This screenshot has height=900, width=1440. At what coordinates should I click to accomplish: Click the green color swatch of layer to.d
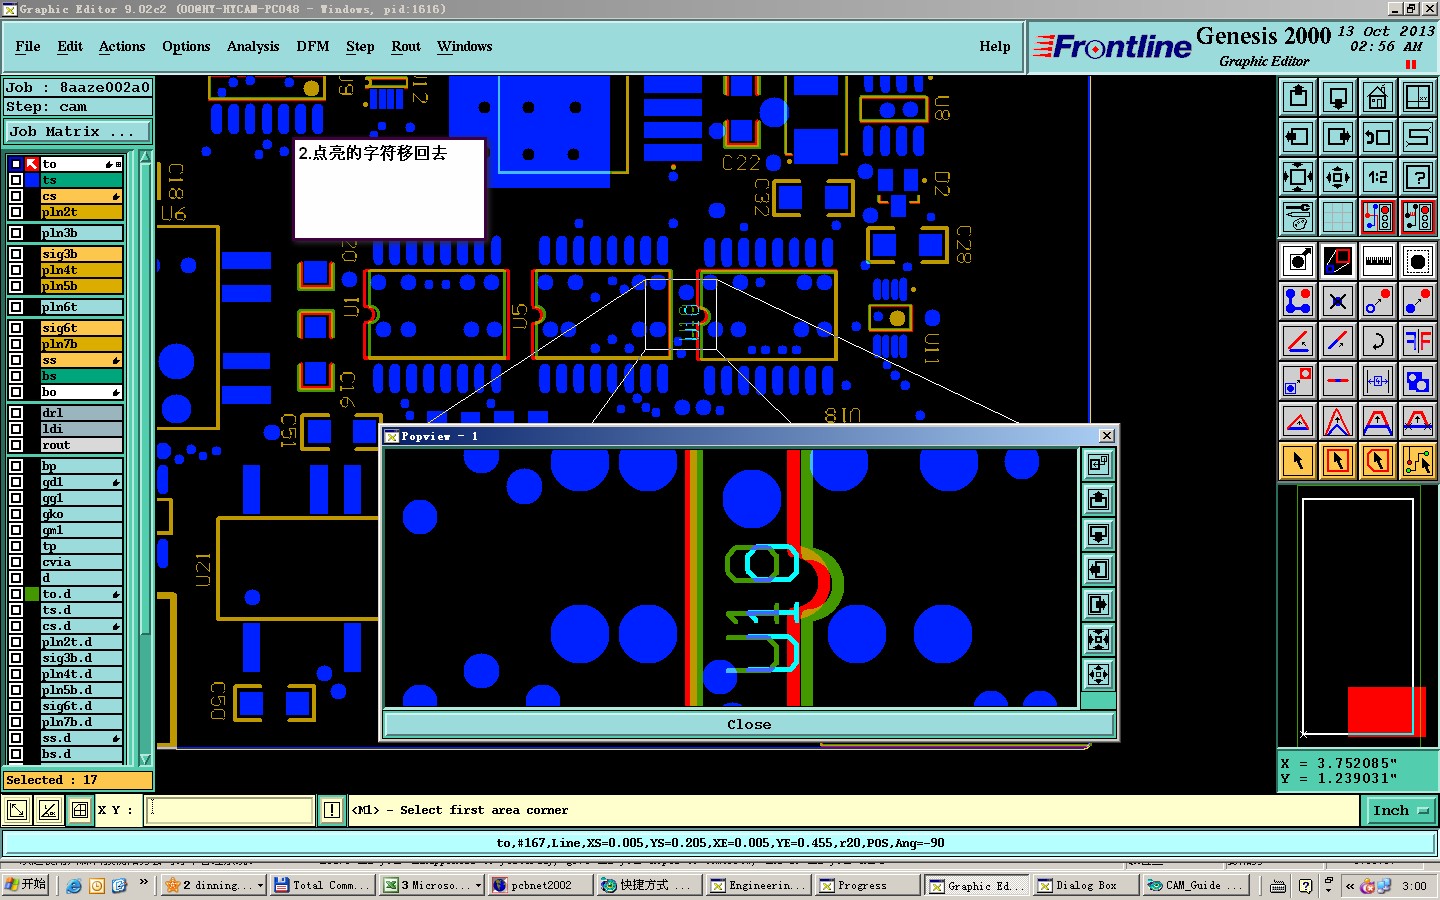[32, 594]
